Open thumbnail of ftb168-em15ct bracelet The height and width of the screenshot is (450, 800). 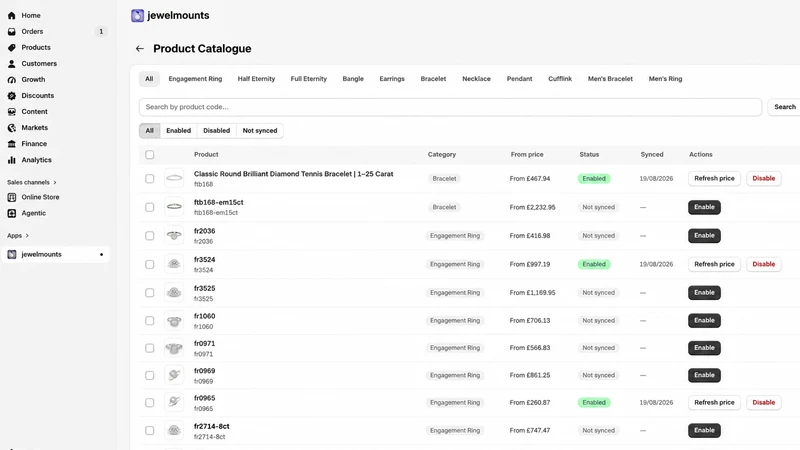coord(174,207)
